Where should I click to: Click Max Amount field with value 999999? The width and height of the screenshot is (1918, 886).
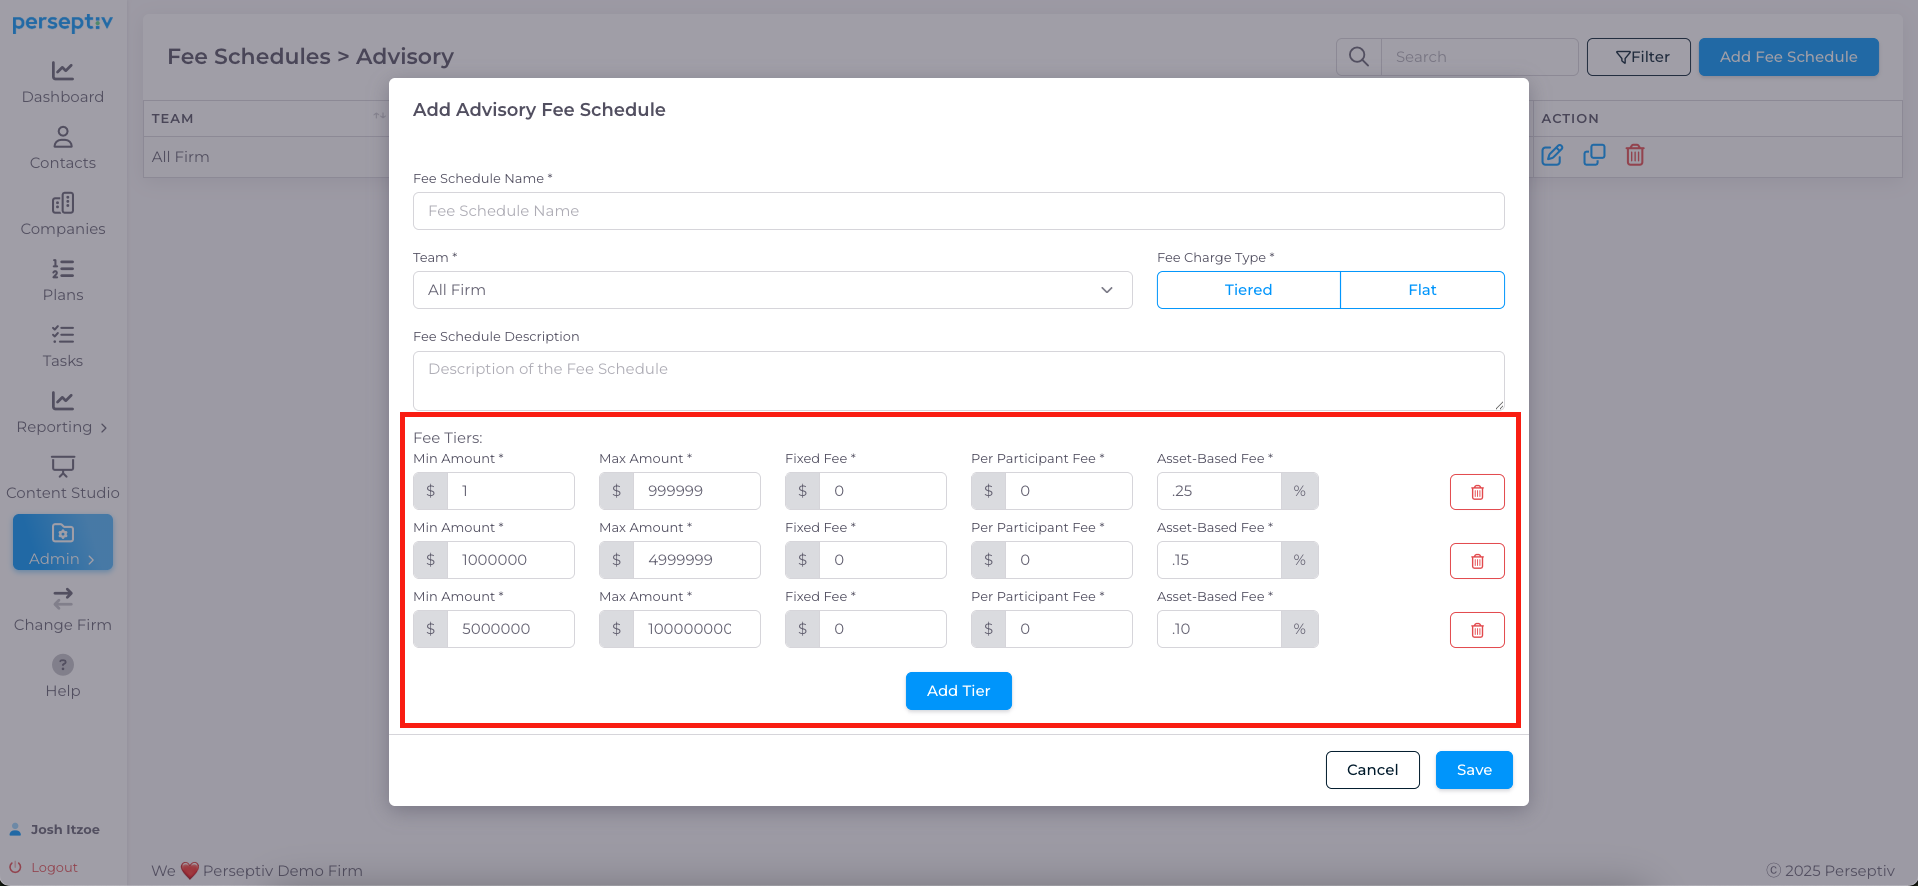696,491
